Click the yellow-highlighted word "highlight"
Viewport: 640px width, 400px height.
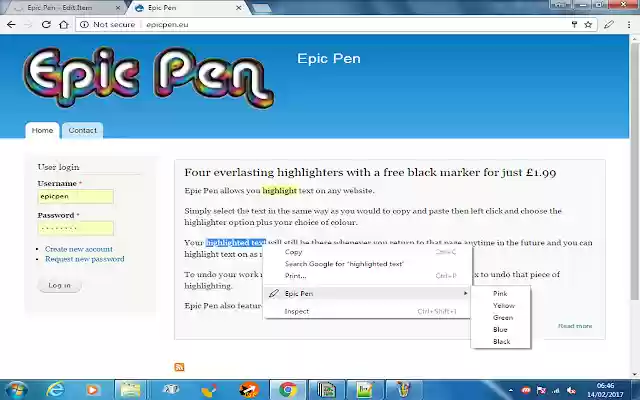[280, 191]
